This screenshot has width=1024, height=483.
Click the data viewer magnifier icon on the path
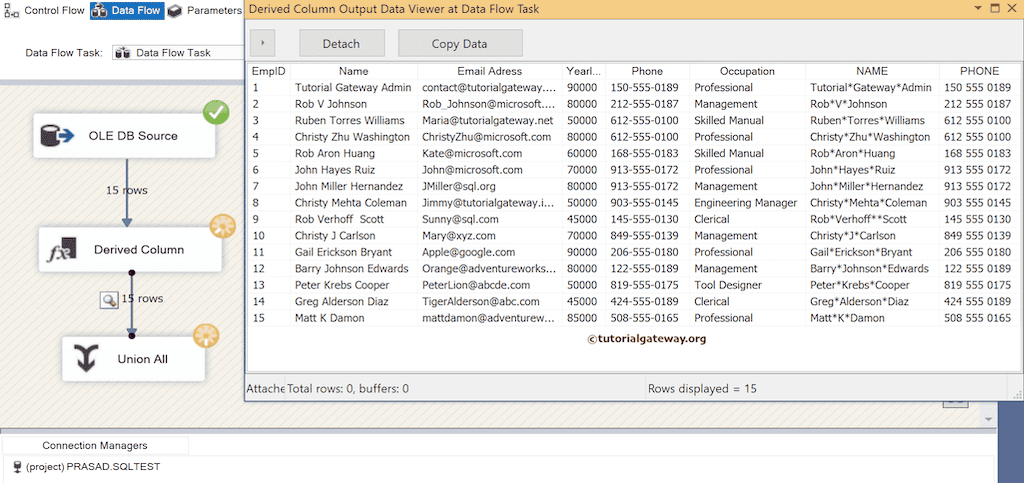[x=108, y=300]
